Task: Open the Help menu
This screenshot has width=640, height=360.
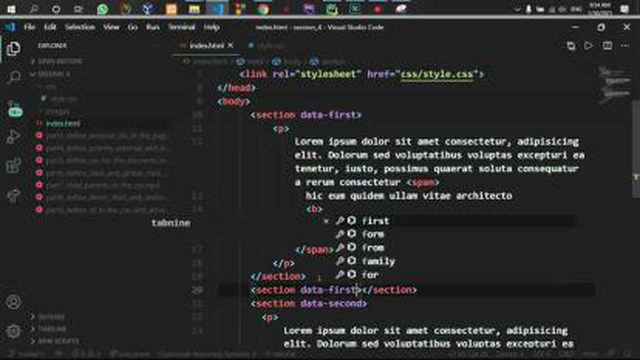Action: (x=211, y=27)
